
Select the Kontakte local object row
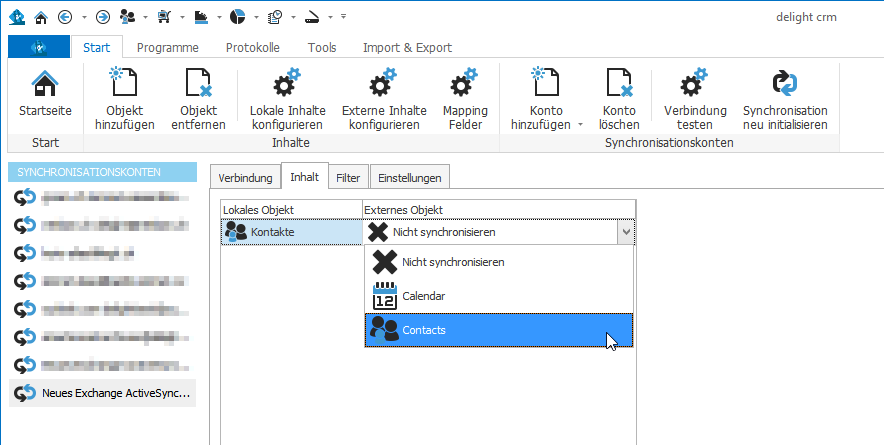(291, 232)
